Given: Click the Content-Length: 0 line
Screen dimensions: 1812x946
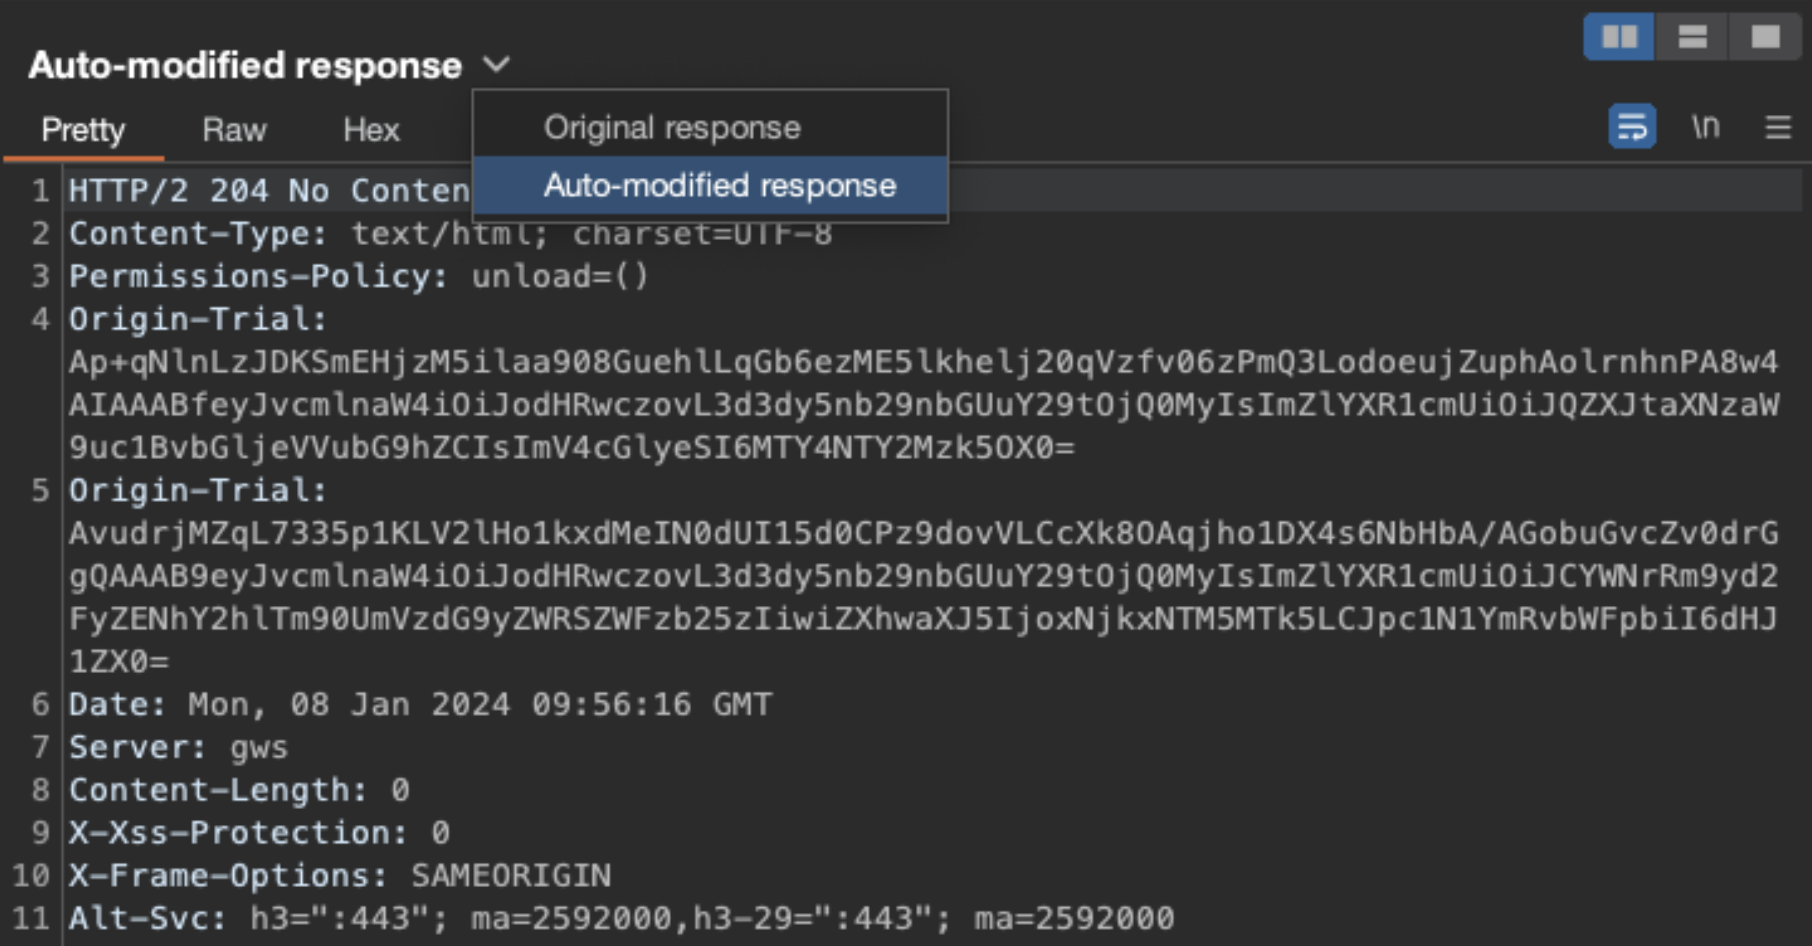Looking at the screenshot, I should pyautogui.click(x=238, y=790).
